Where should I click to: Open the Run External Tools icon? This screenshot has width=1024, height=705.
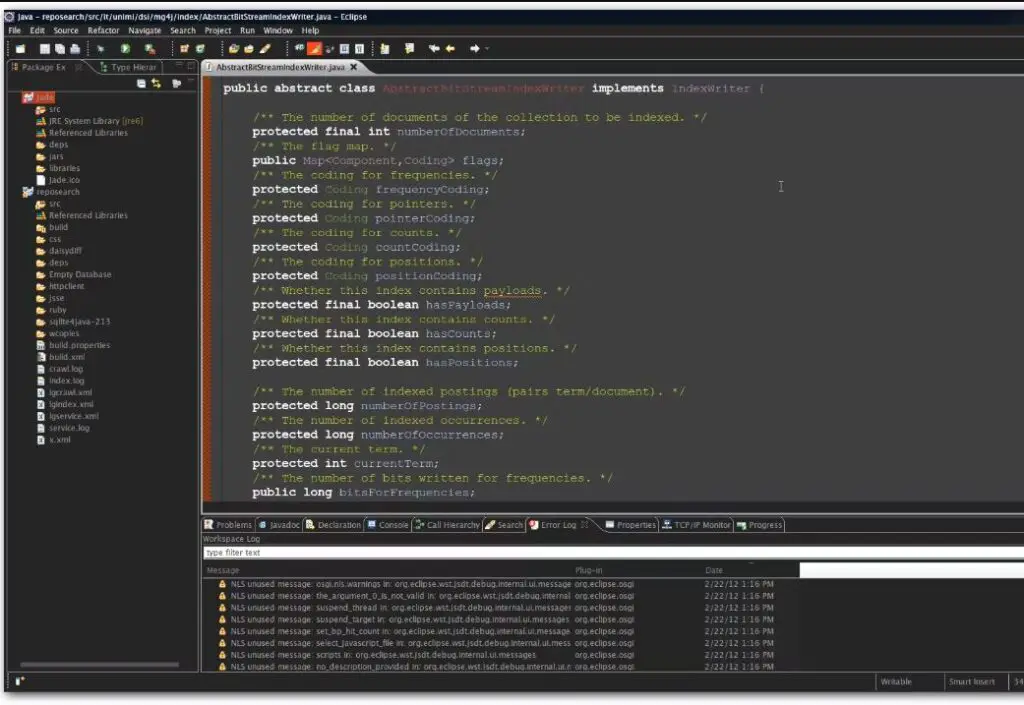pyautogui.click(x=150, y=49)
